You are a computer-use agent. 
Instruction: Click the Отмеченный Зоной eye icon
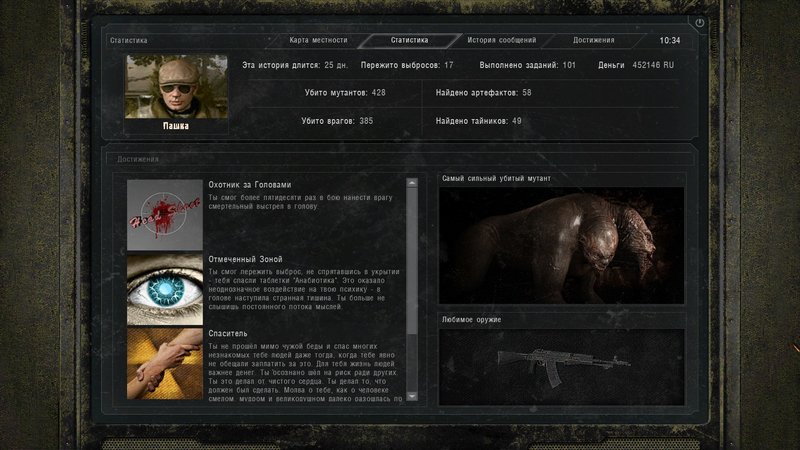click(165, 289)
